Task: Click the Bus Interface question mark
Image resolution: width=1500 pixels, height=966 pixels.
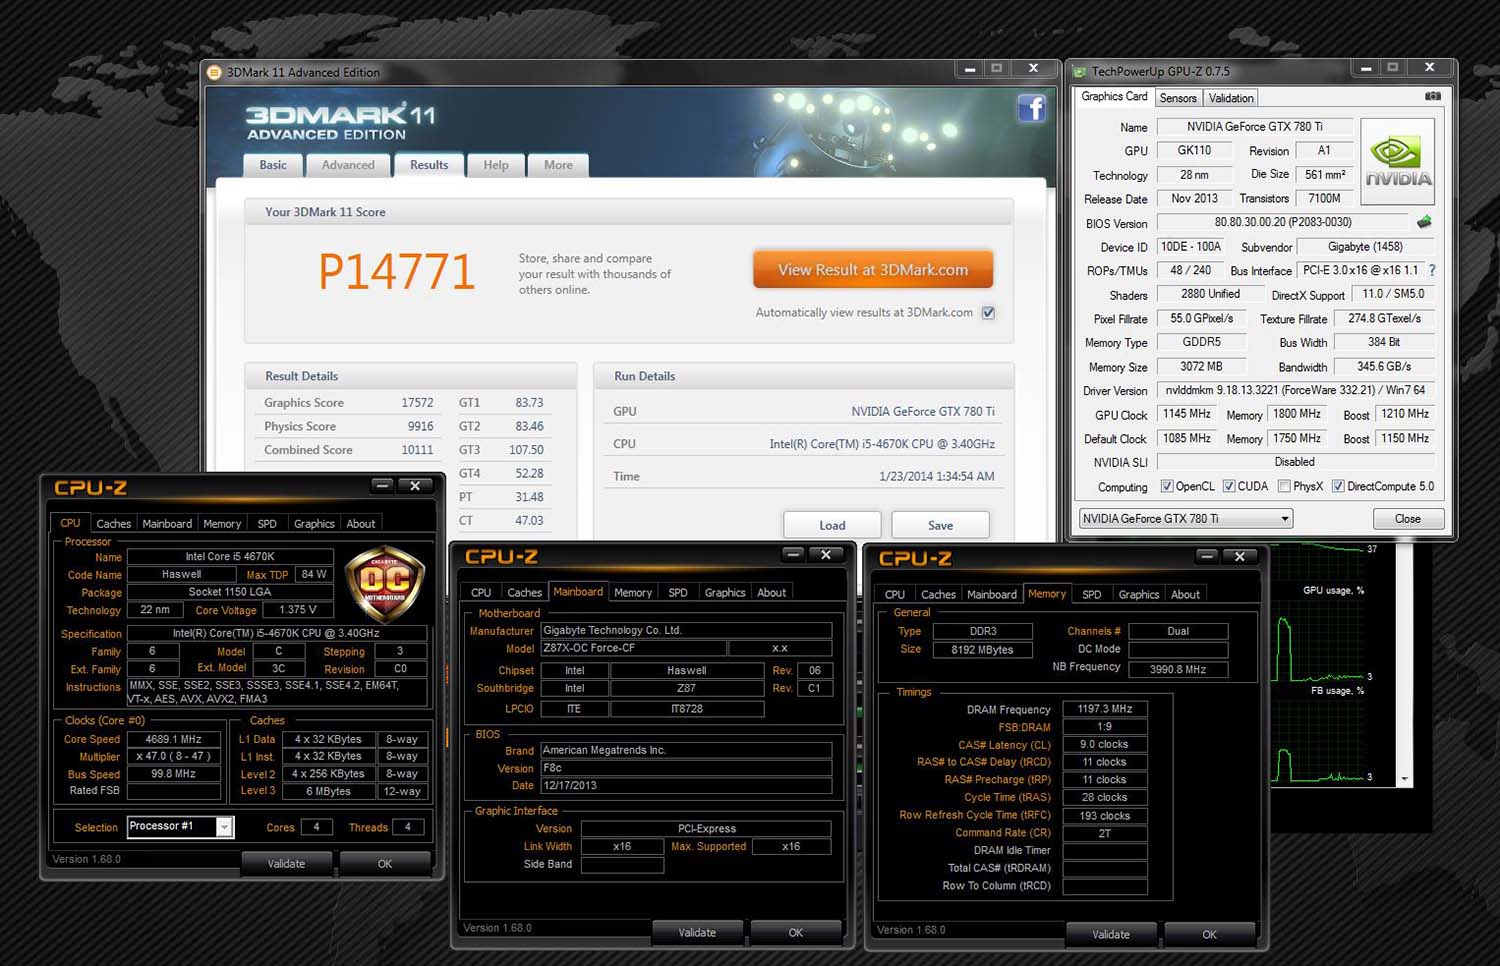Action: pos(1432,270)
